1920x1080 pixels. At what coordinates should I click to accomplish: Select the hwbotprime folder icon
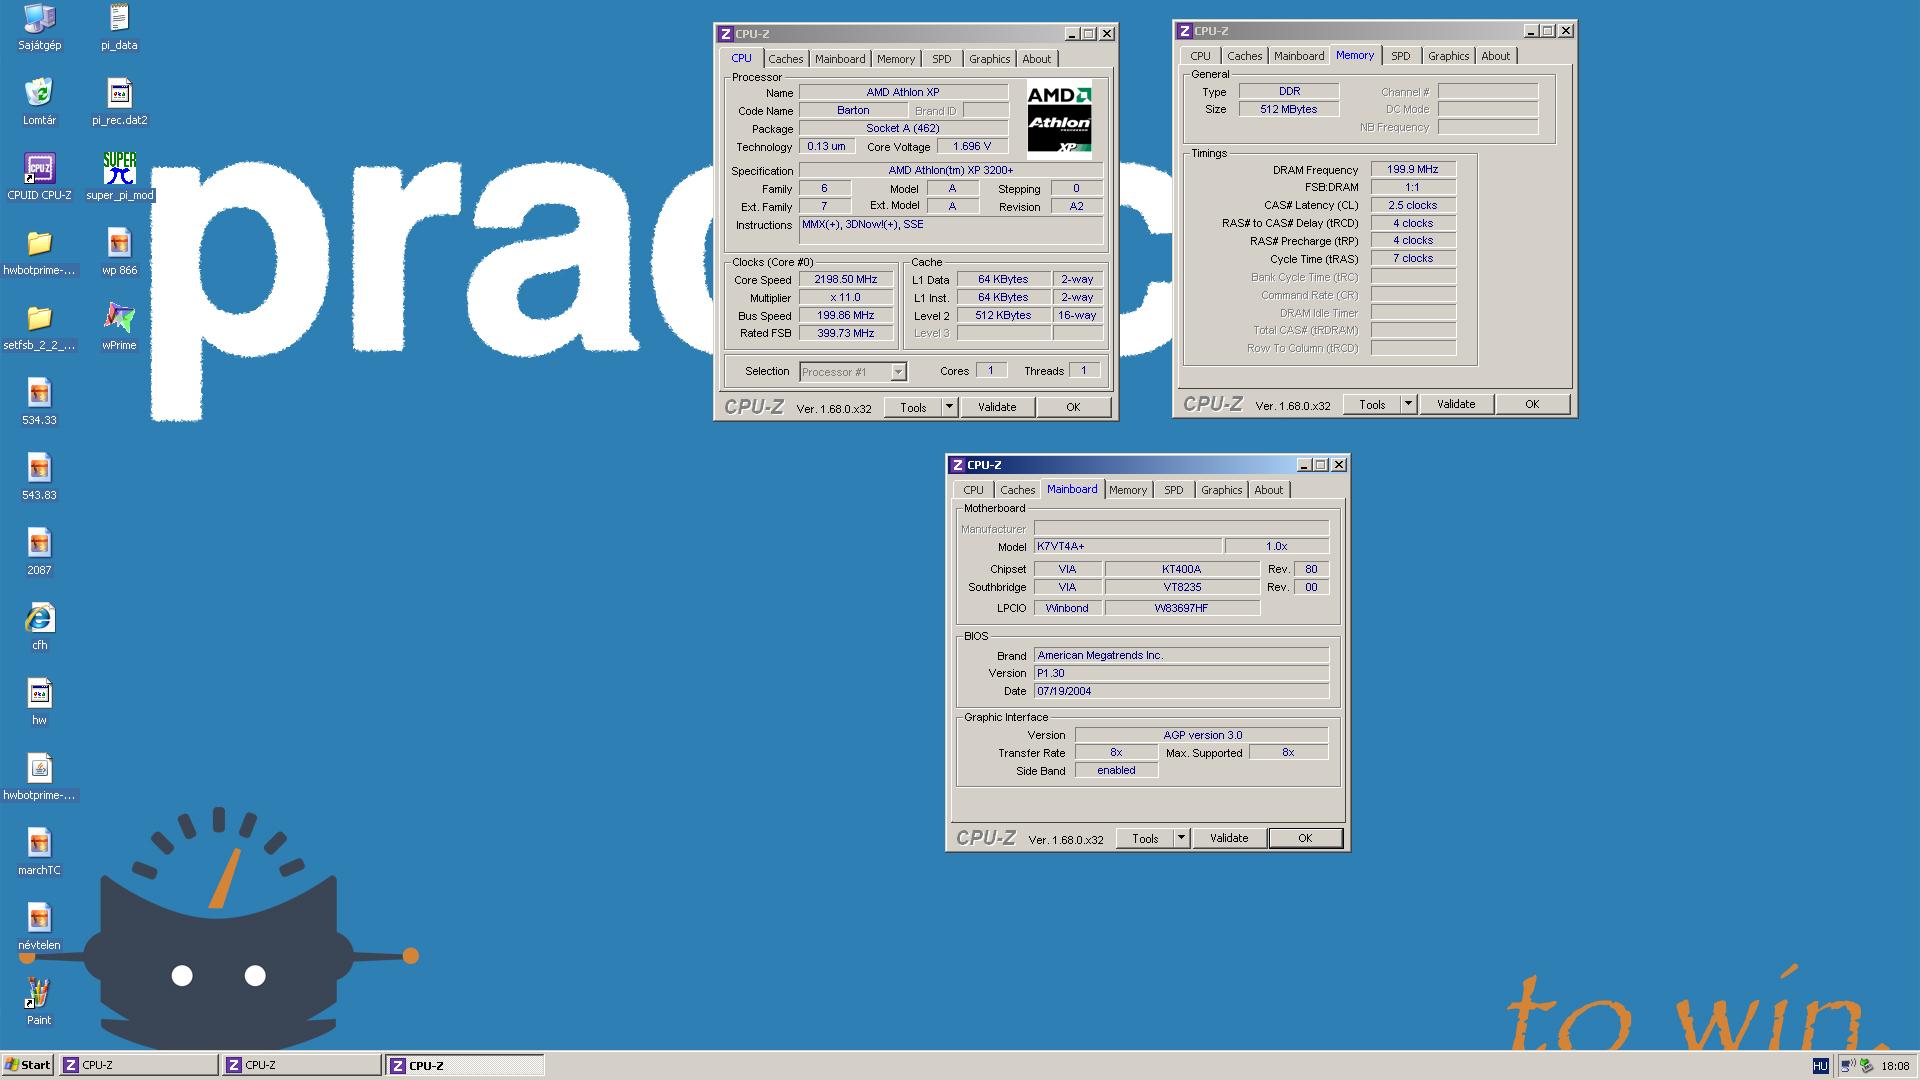39,252
